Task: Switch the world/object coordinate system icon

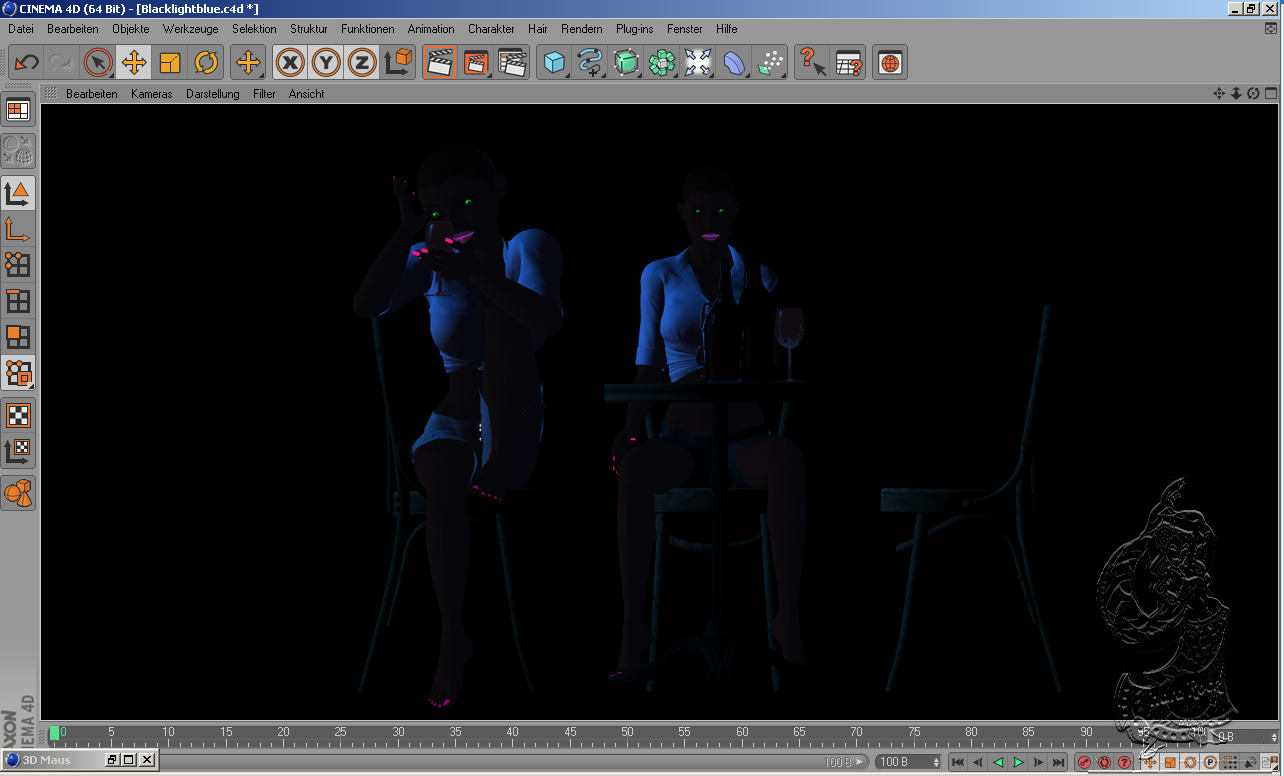Action: (x=398, y=63)
